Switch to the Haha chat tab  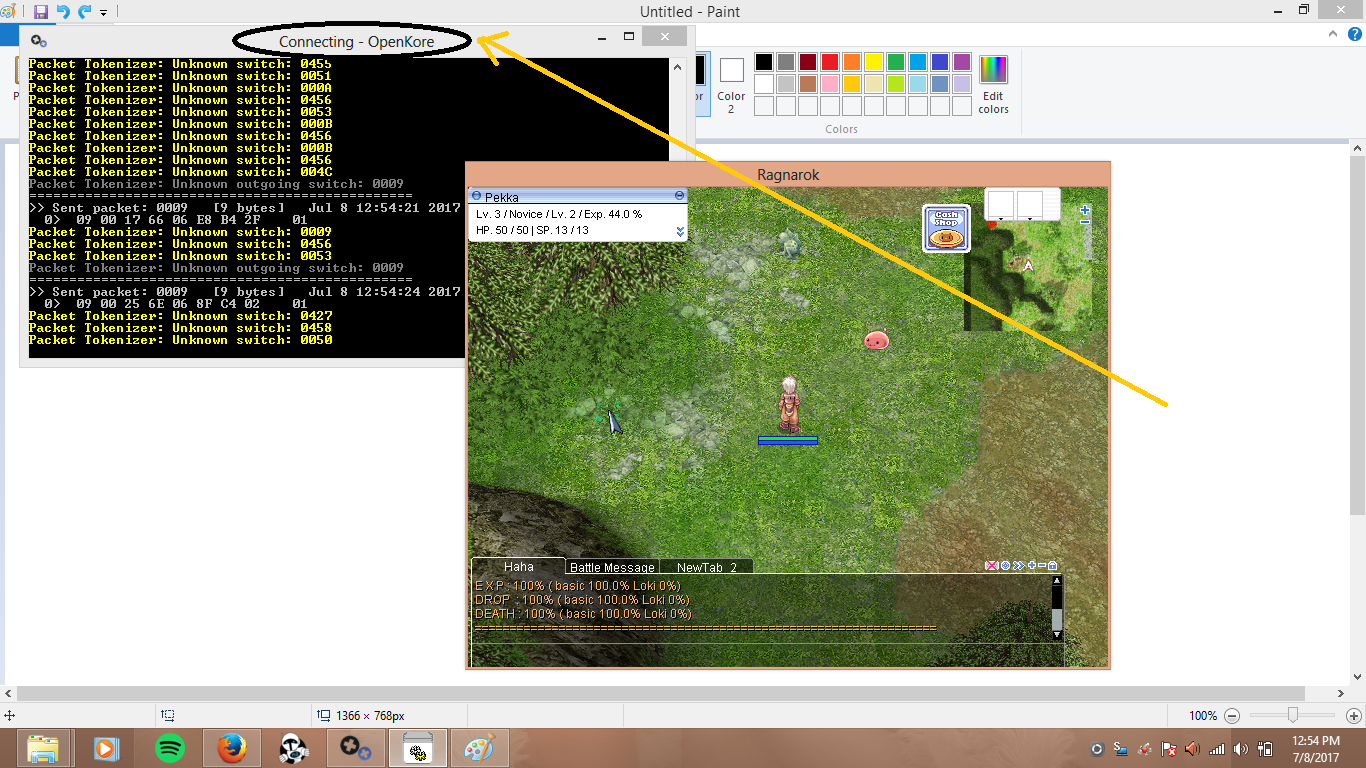click(x=519, y=566)
